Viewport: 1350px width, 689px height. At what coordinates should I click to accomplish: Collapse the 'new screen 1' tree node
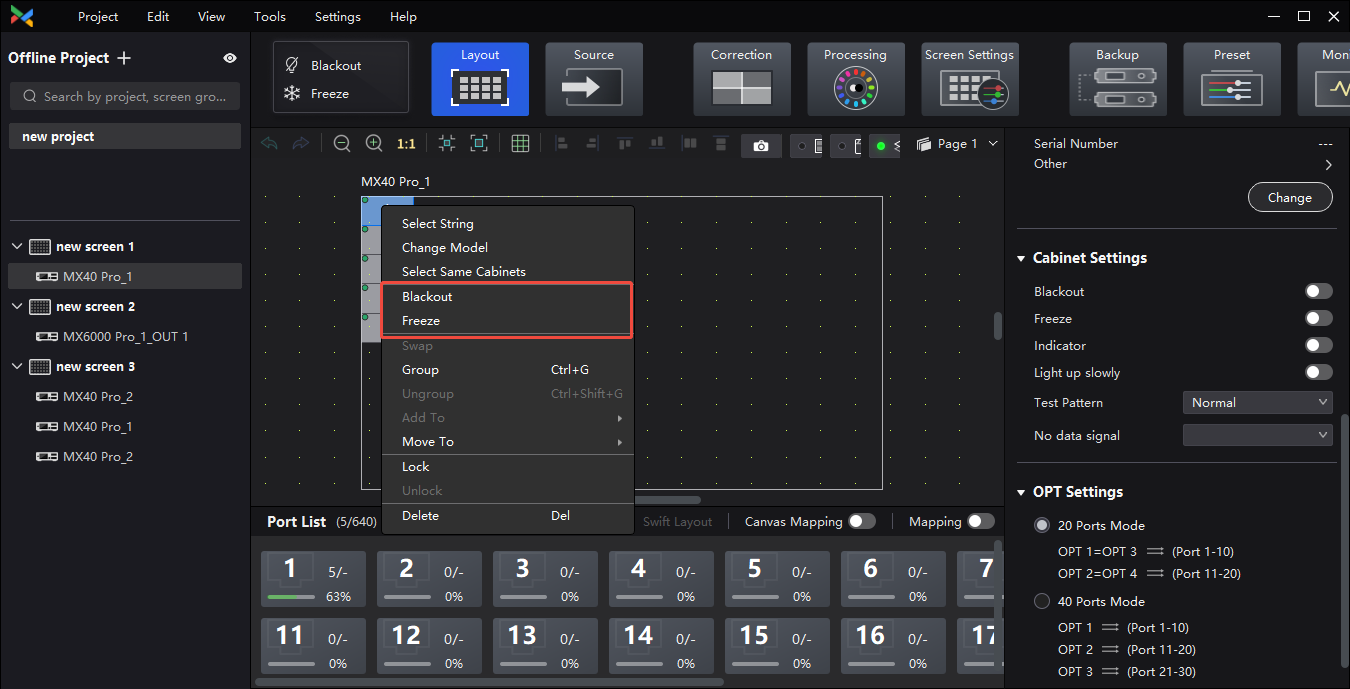17,246
